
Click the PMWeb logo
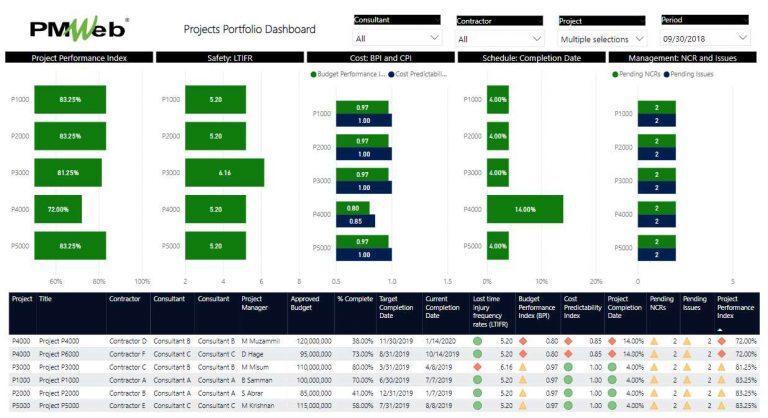(x=74, y=29)
